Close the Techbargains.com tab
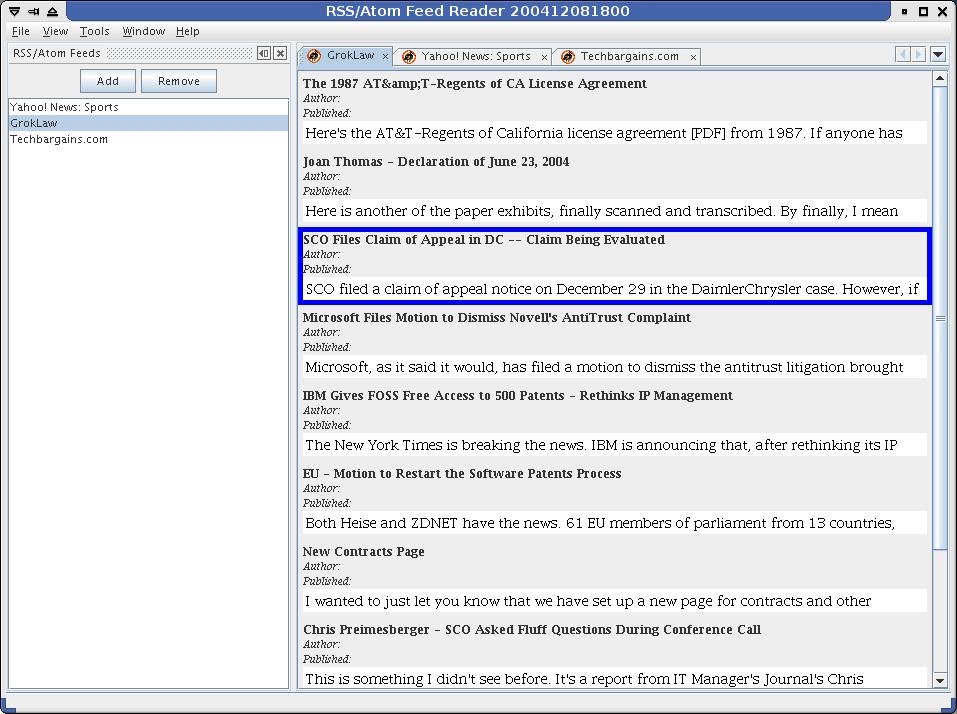 click(693, 57)
